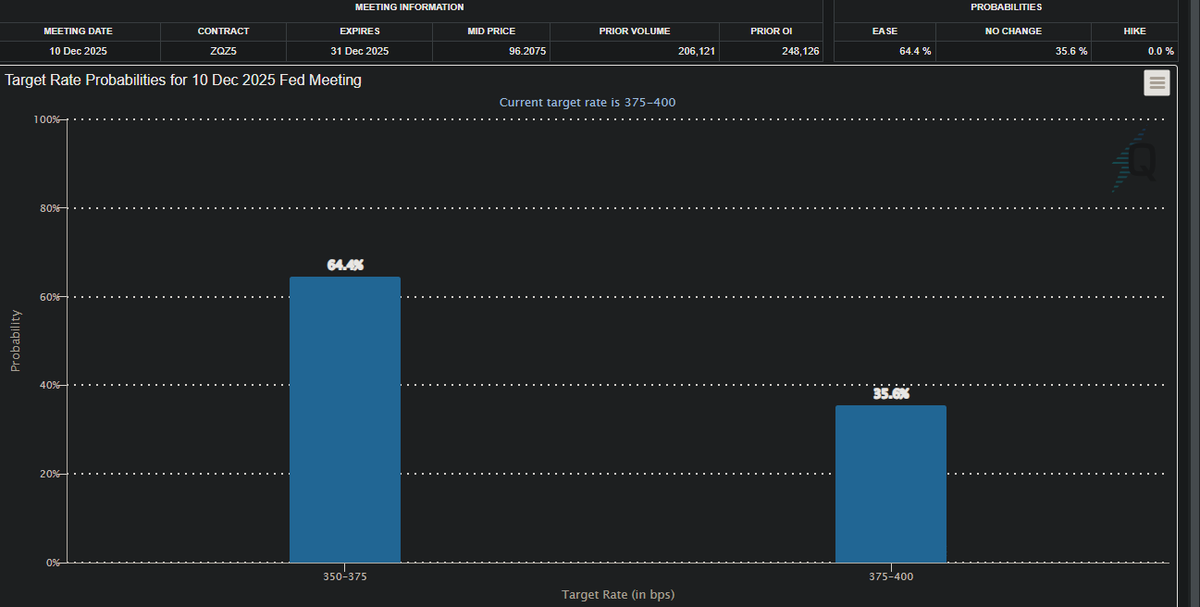Select the EASE probability header

click(884, 31)
